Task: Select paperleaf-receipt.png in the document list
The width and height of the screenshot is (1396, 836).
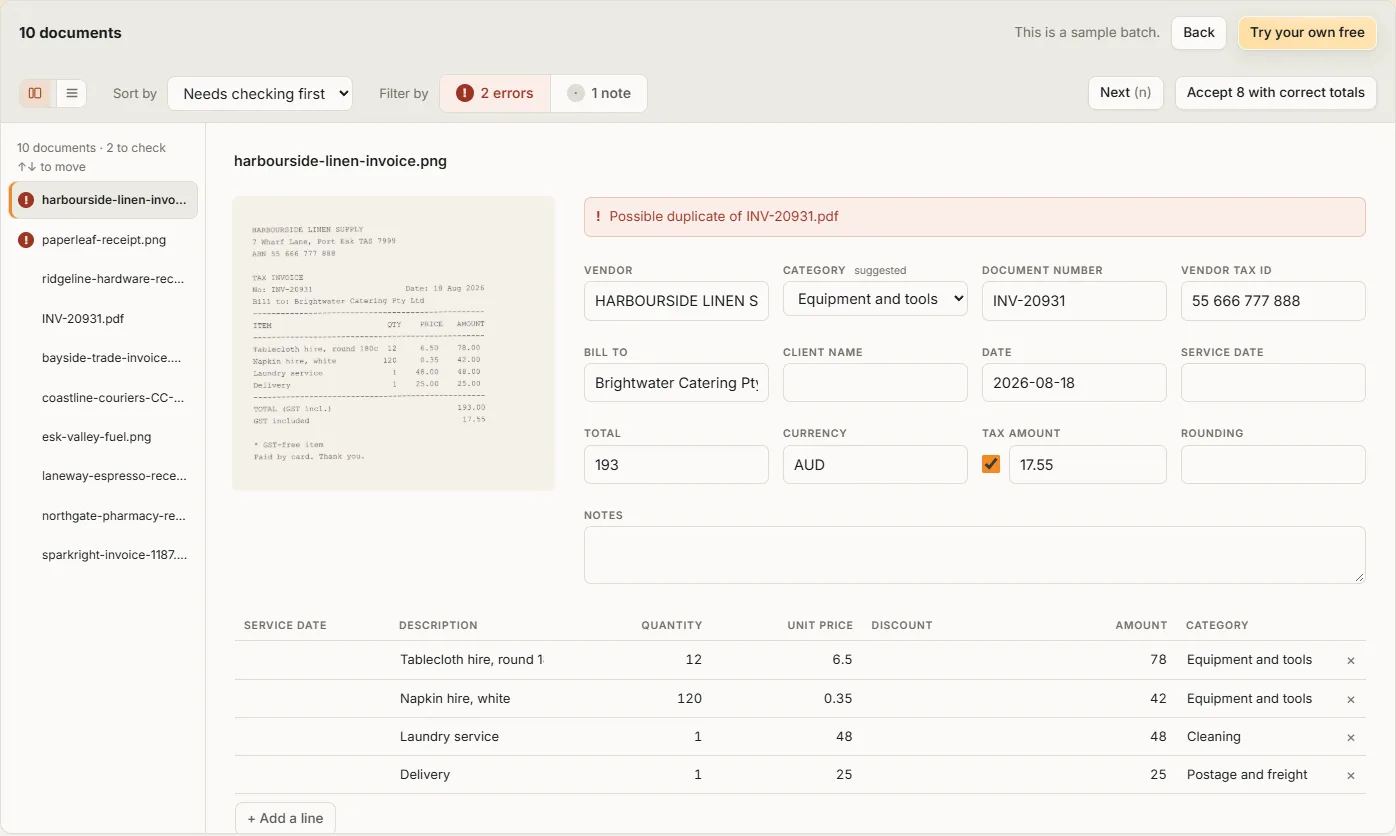Action: [x=103, y=240]
